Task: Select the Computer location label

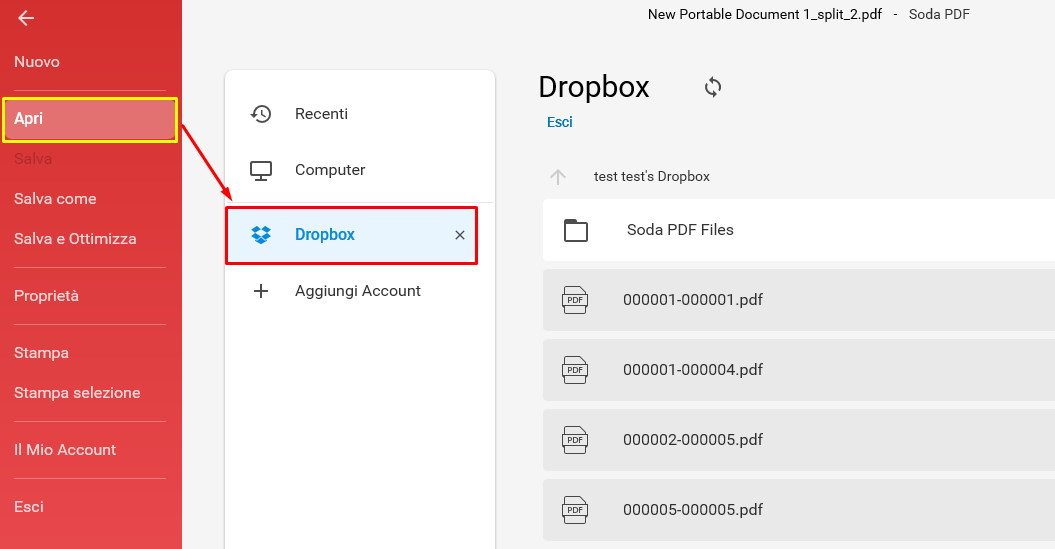Action: click(x=330, y=170)
